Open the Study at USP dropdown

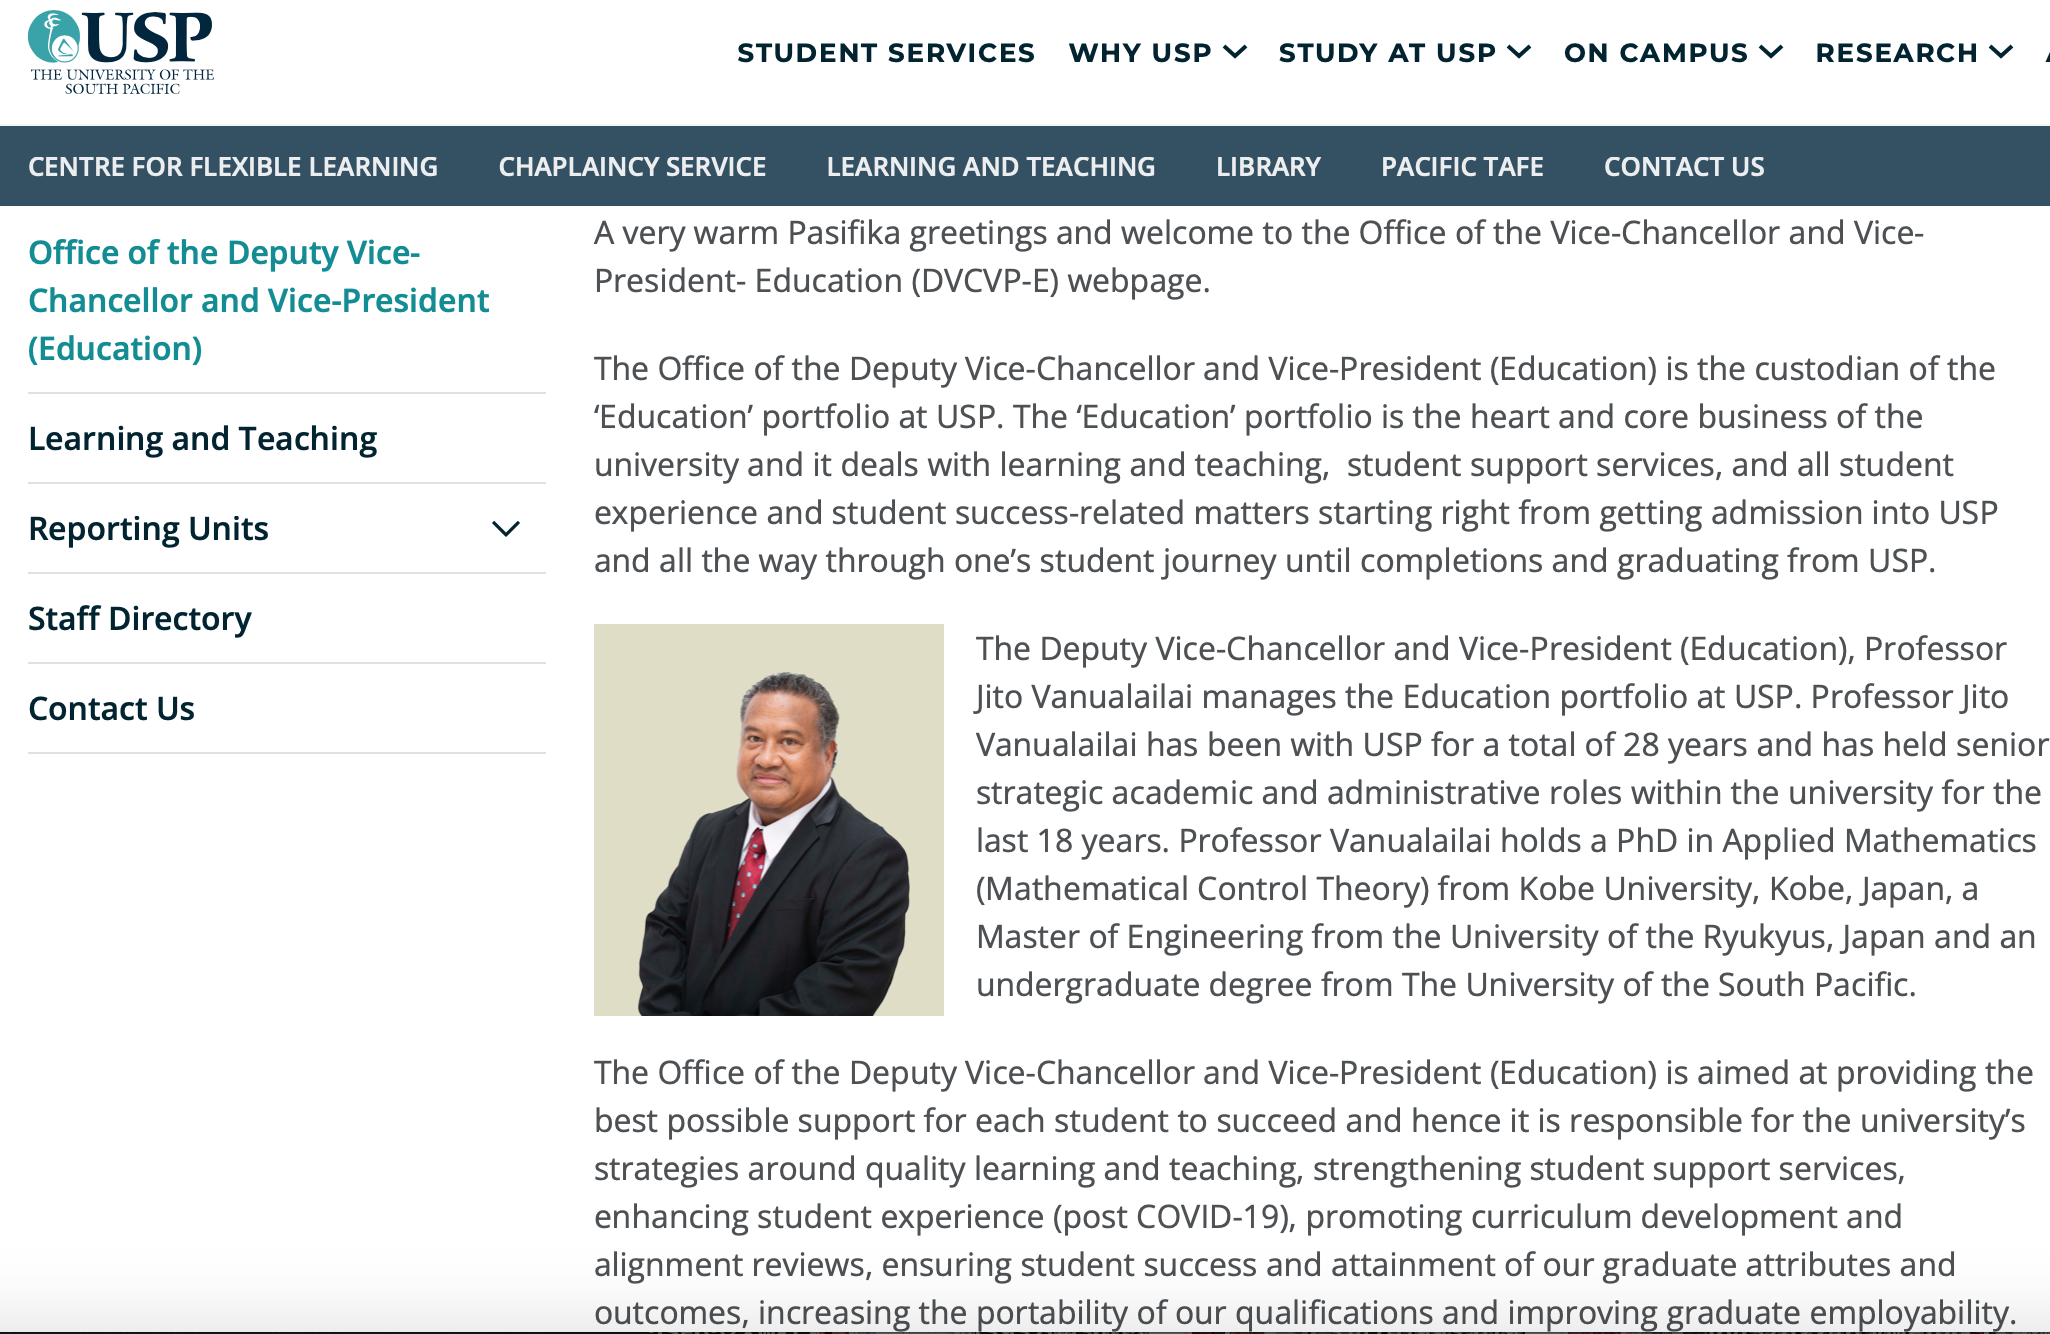tap(1404, 53)
